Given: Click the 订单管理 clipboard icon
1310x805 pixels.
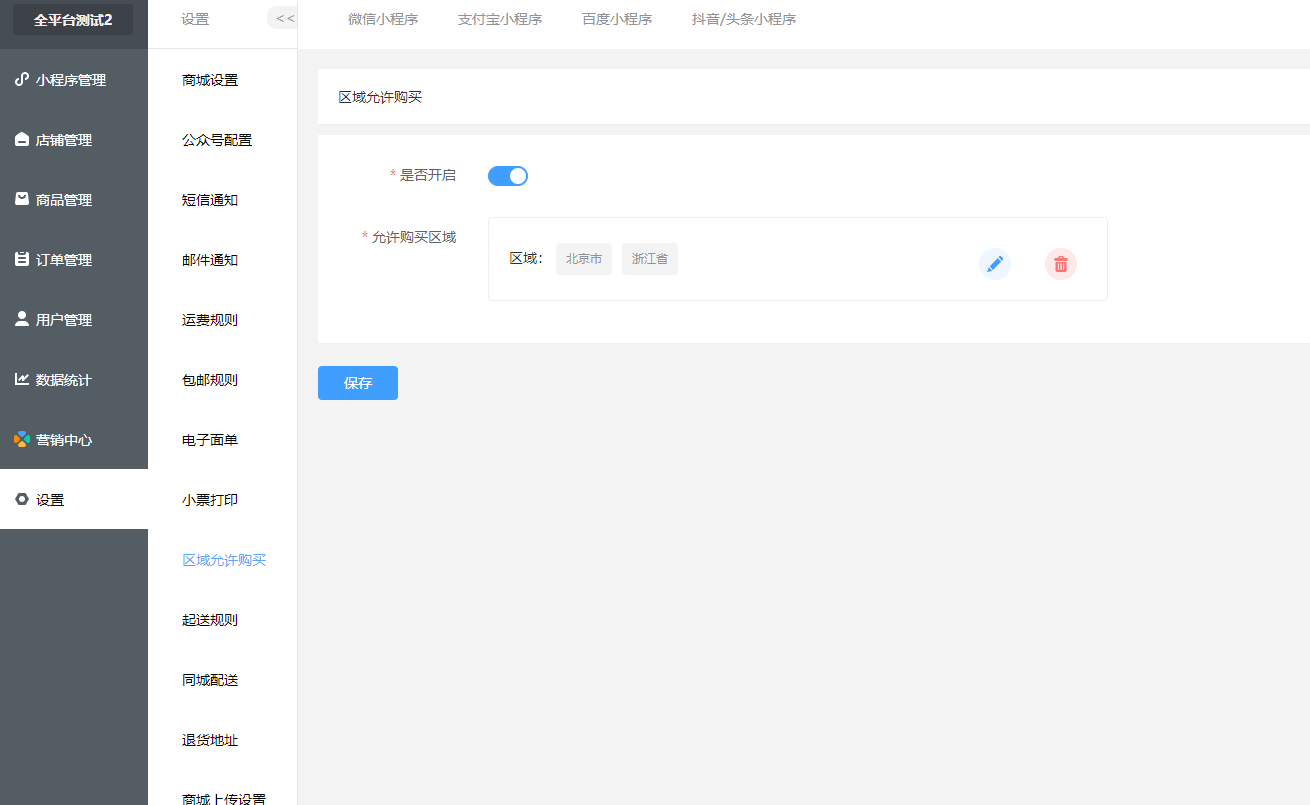Looking at the screenshot, I should coord(22,260).
